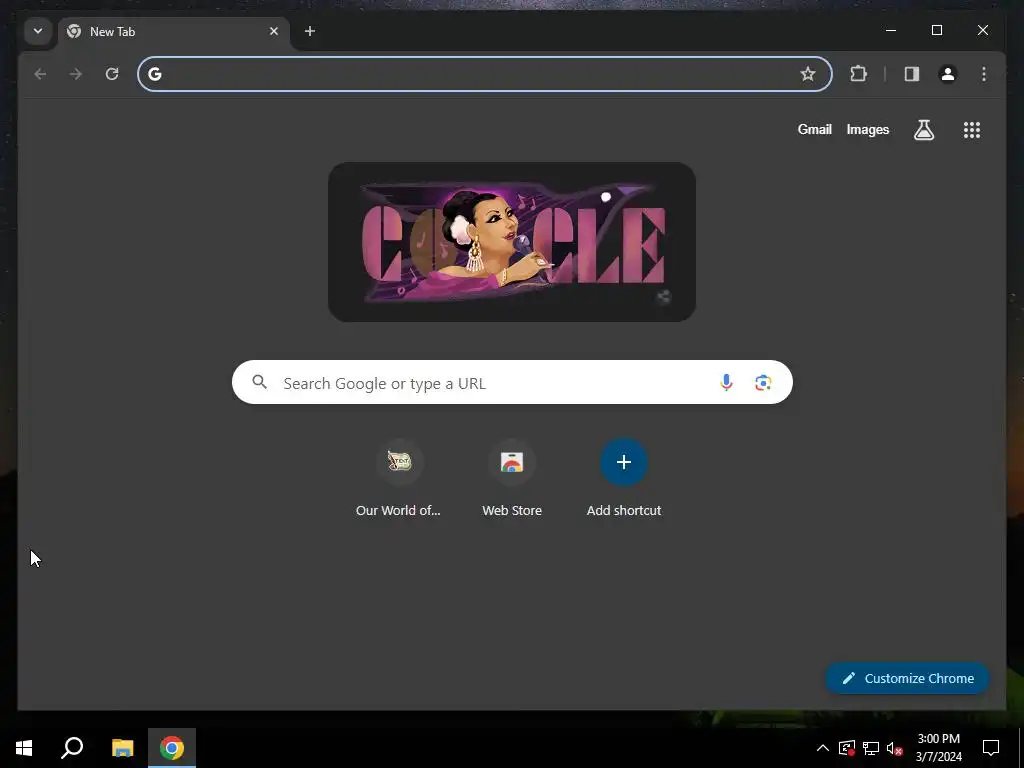Screen dimensions: 1024x768
Task: Click the Search Google or type a URL box
Action: click(x=512, y=382)
